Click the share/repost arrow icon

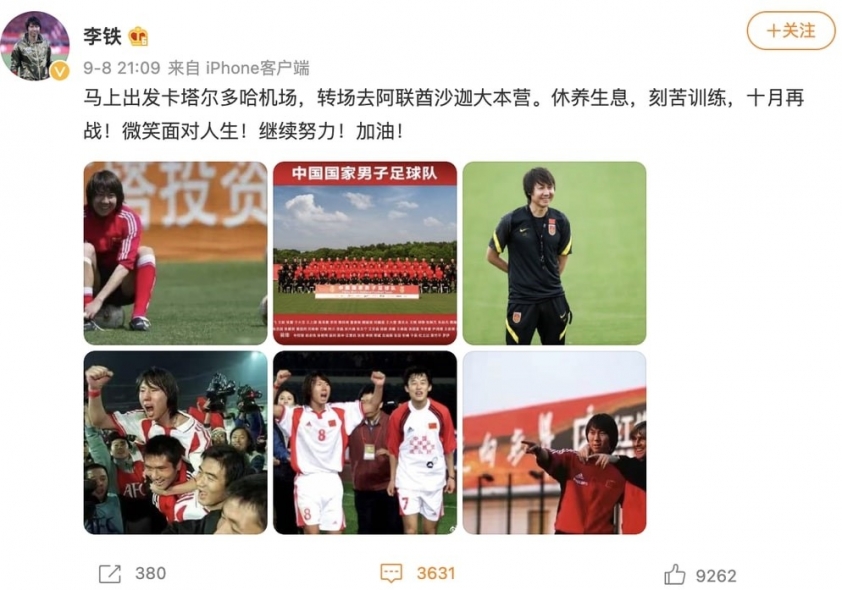click(x=110, y=573)
